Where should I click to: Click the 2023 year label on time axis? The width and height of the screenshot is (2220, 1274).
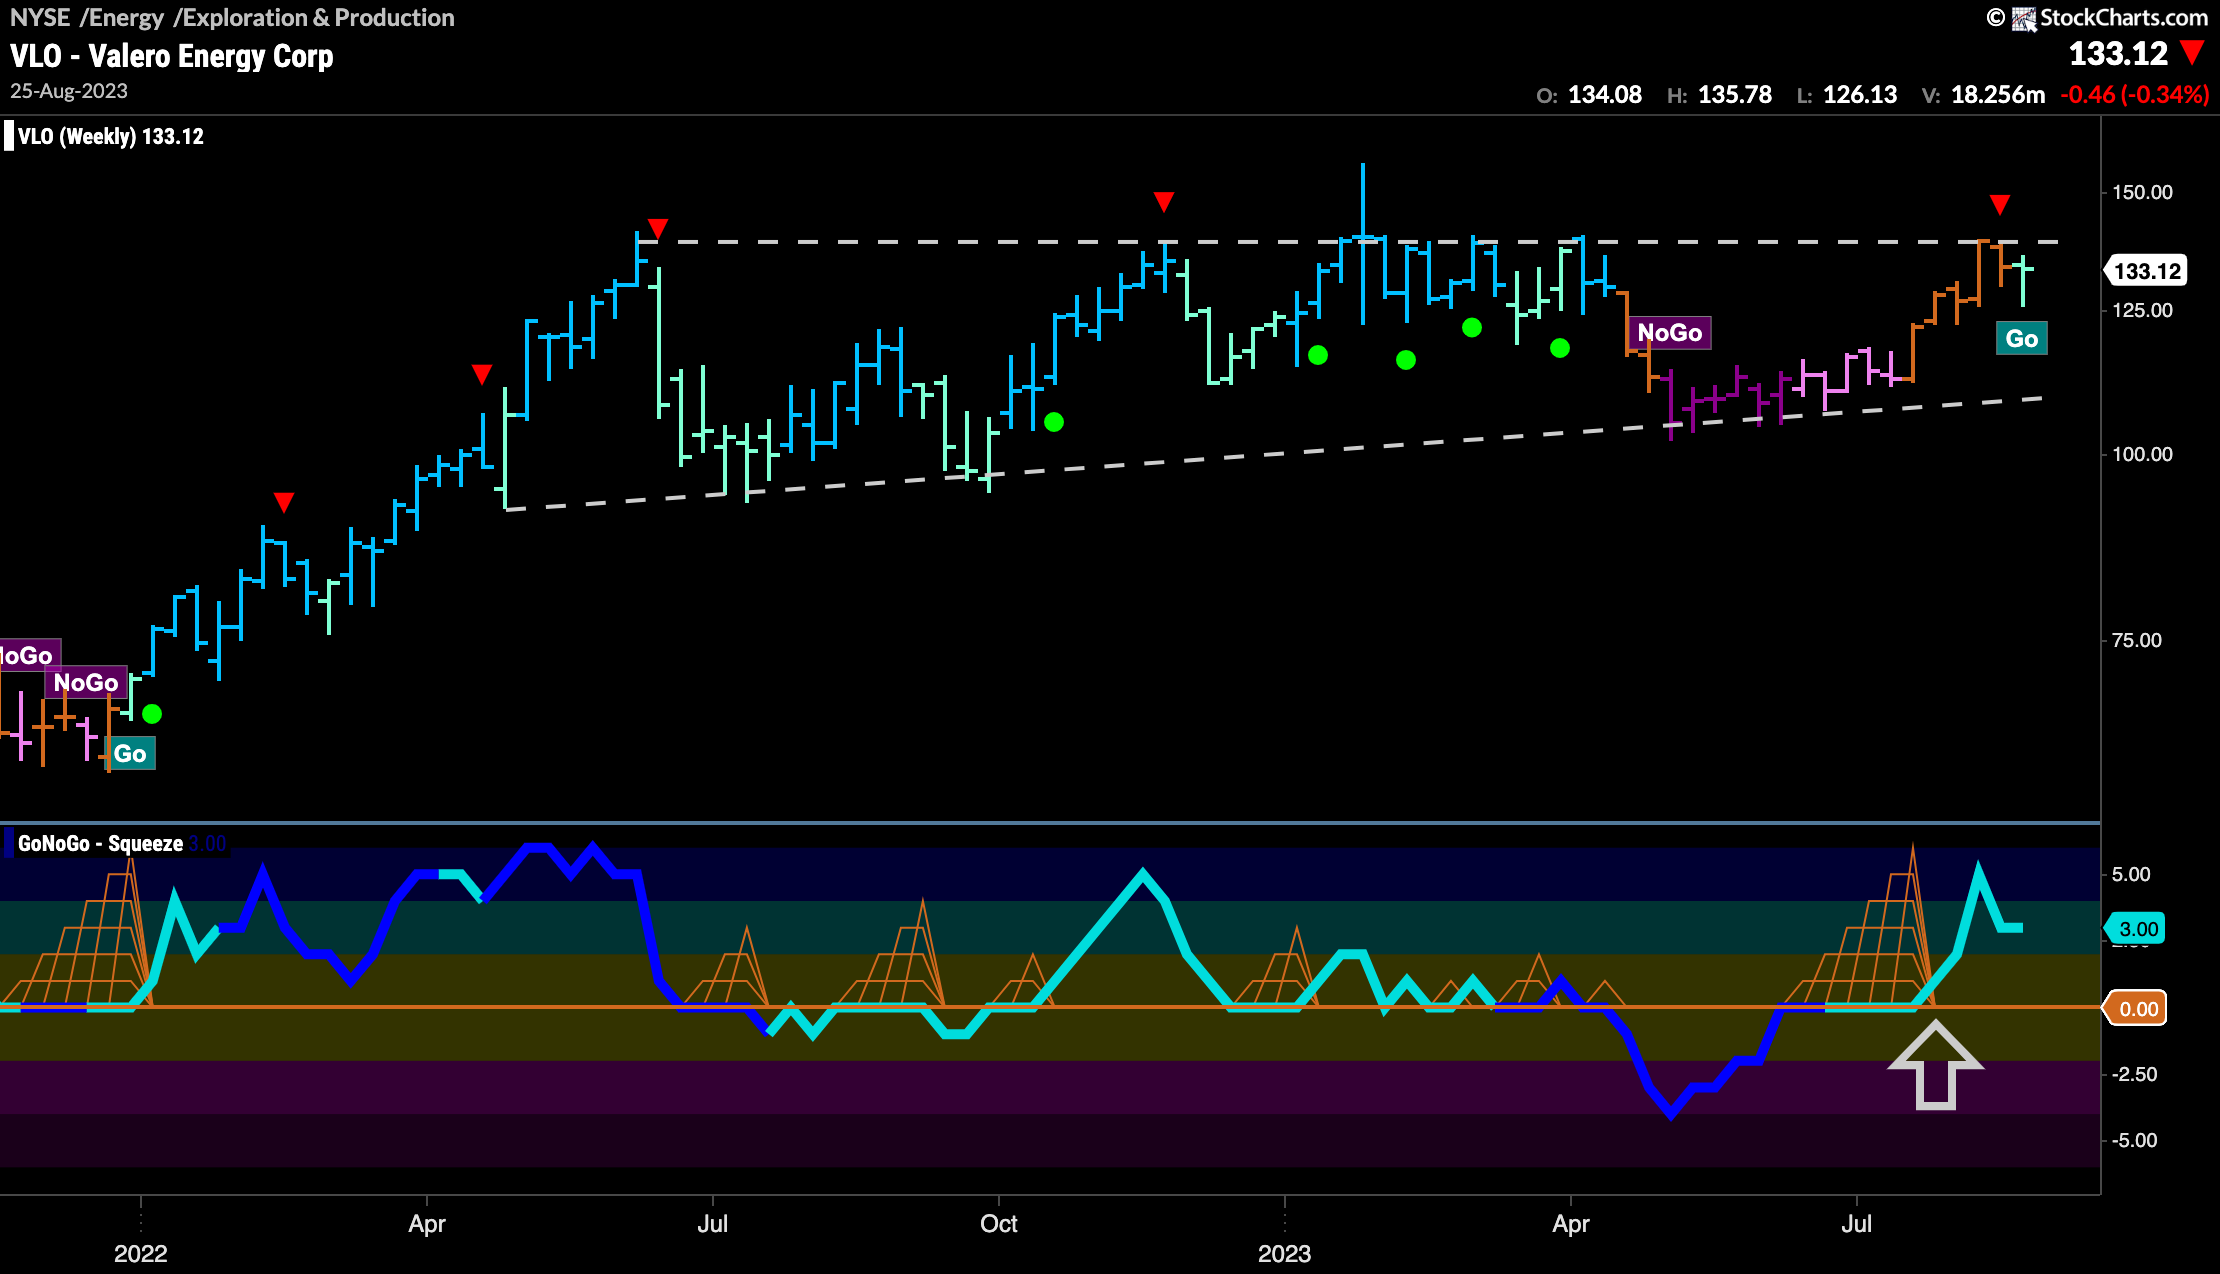click(x=1284, y=1254)
